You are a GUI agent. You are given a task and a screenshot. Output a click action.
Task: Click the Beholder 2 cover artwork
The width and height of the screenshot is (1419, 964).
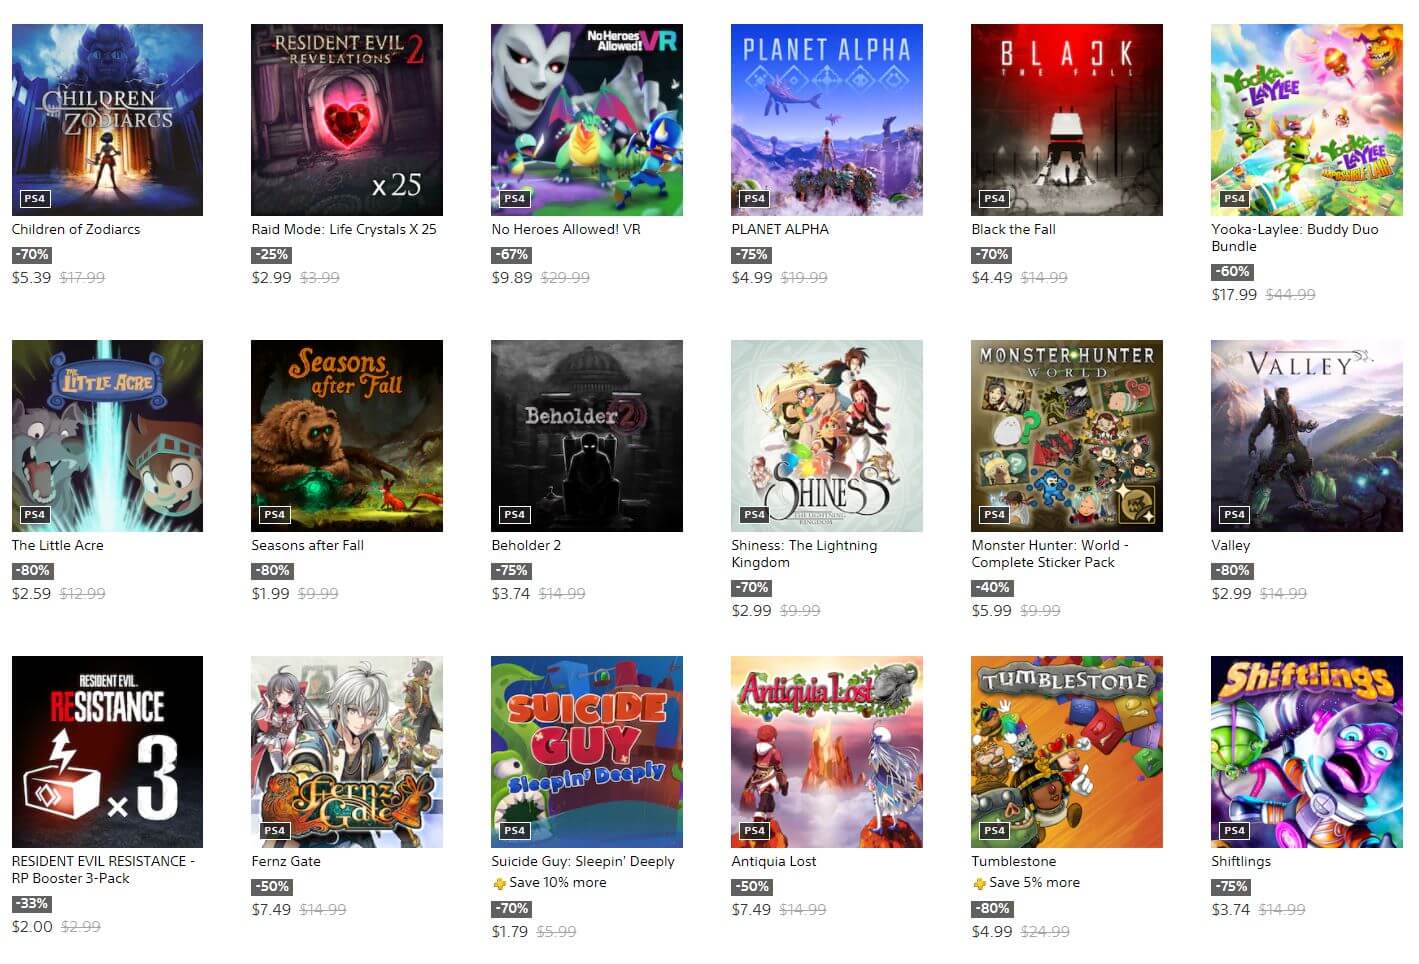(587, 436)
